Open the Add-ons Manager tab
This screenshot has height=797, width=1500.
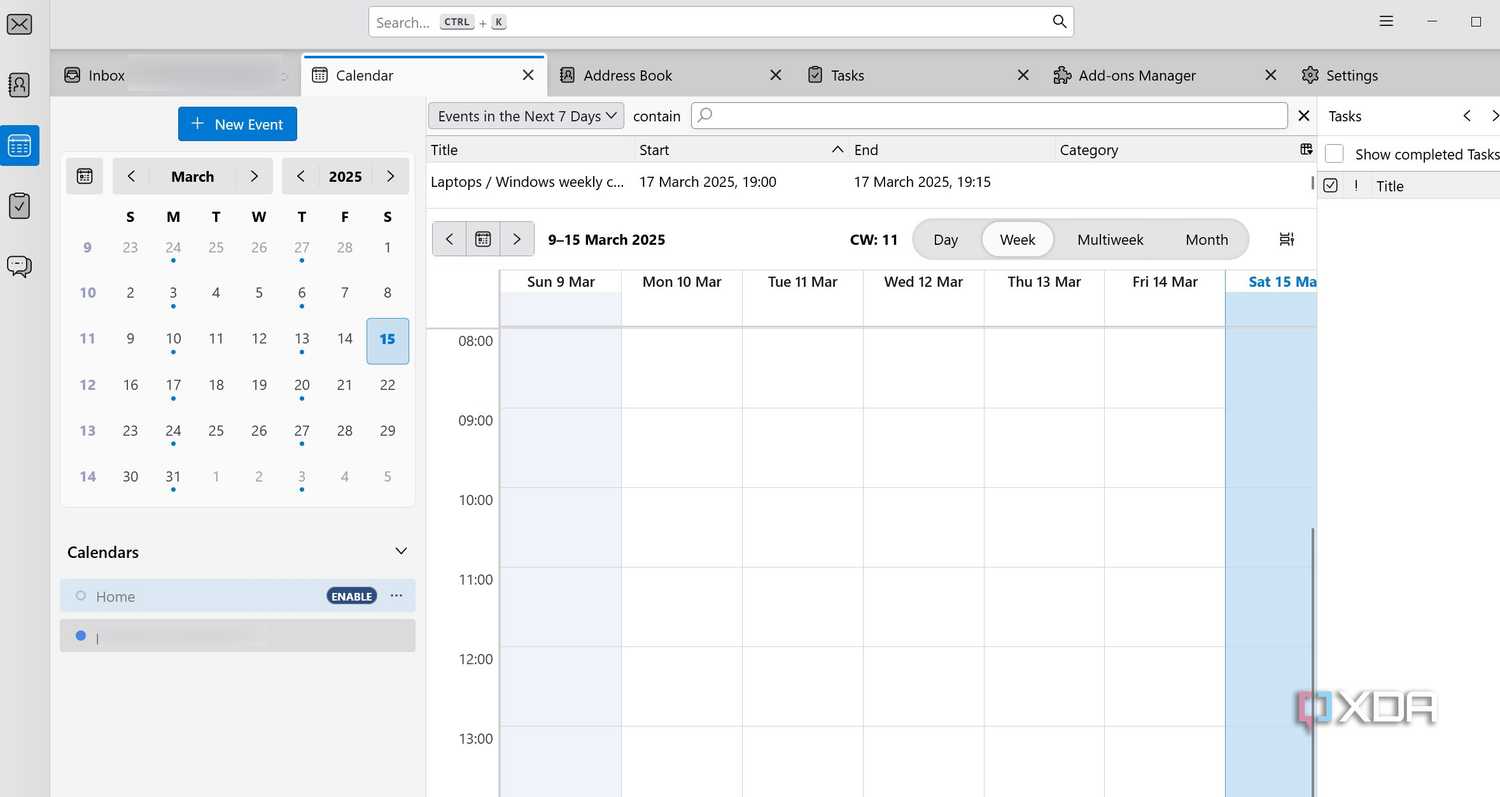coord(1166,75)
